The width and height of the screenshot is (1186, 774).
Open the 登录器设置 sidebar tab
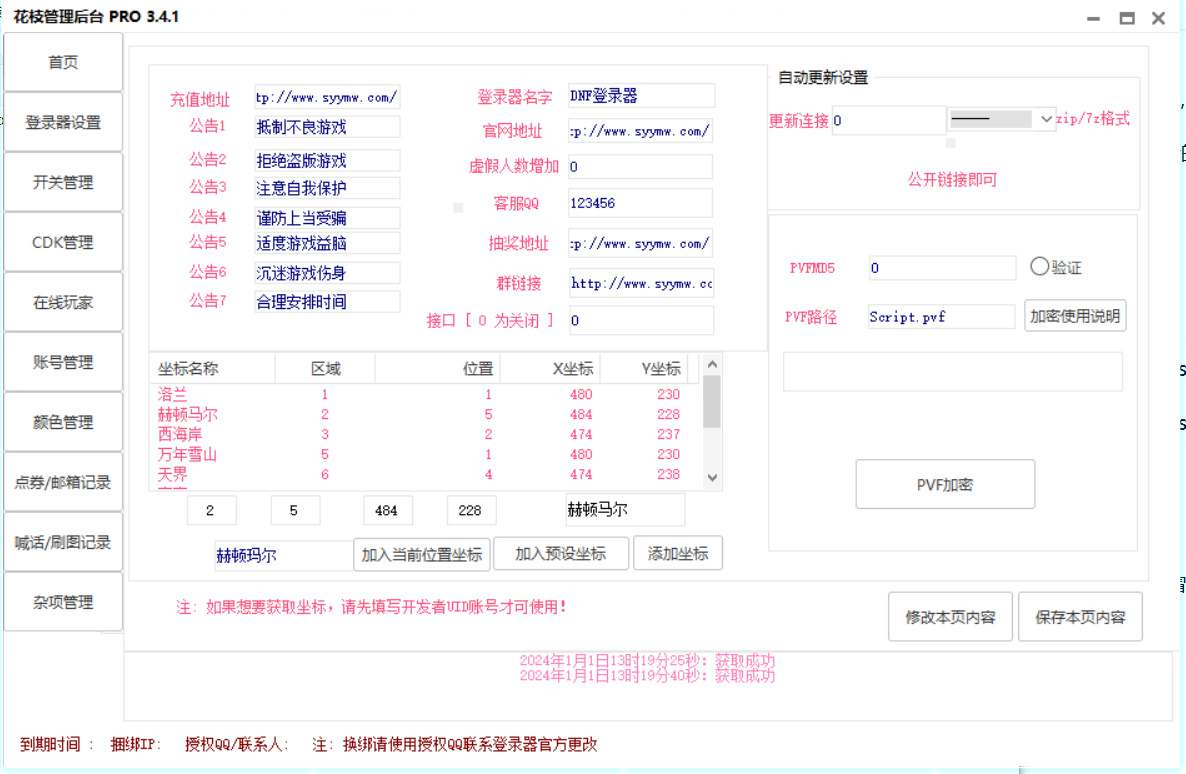coord(63,123)
